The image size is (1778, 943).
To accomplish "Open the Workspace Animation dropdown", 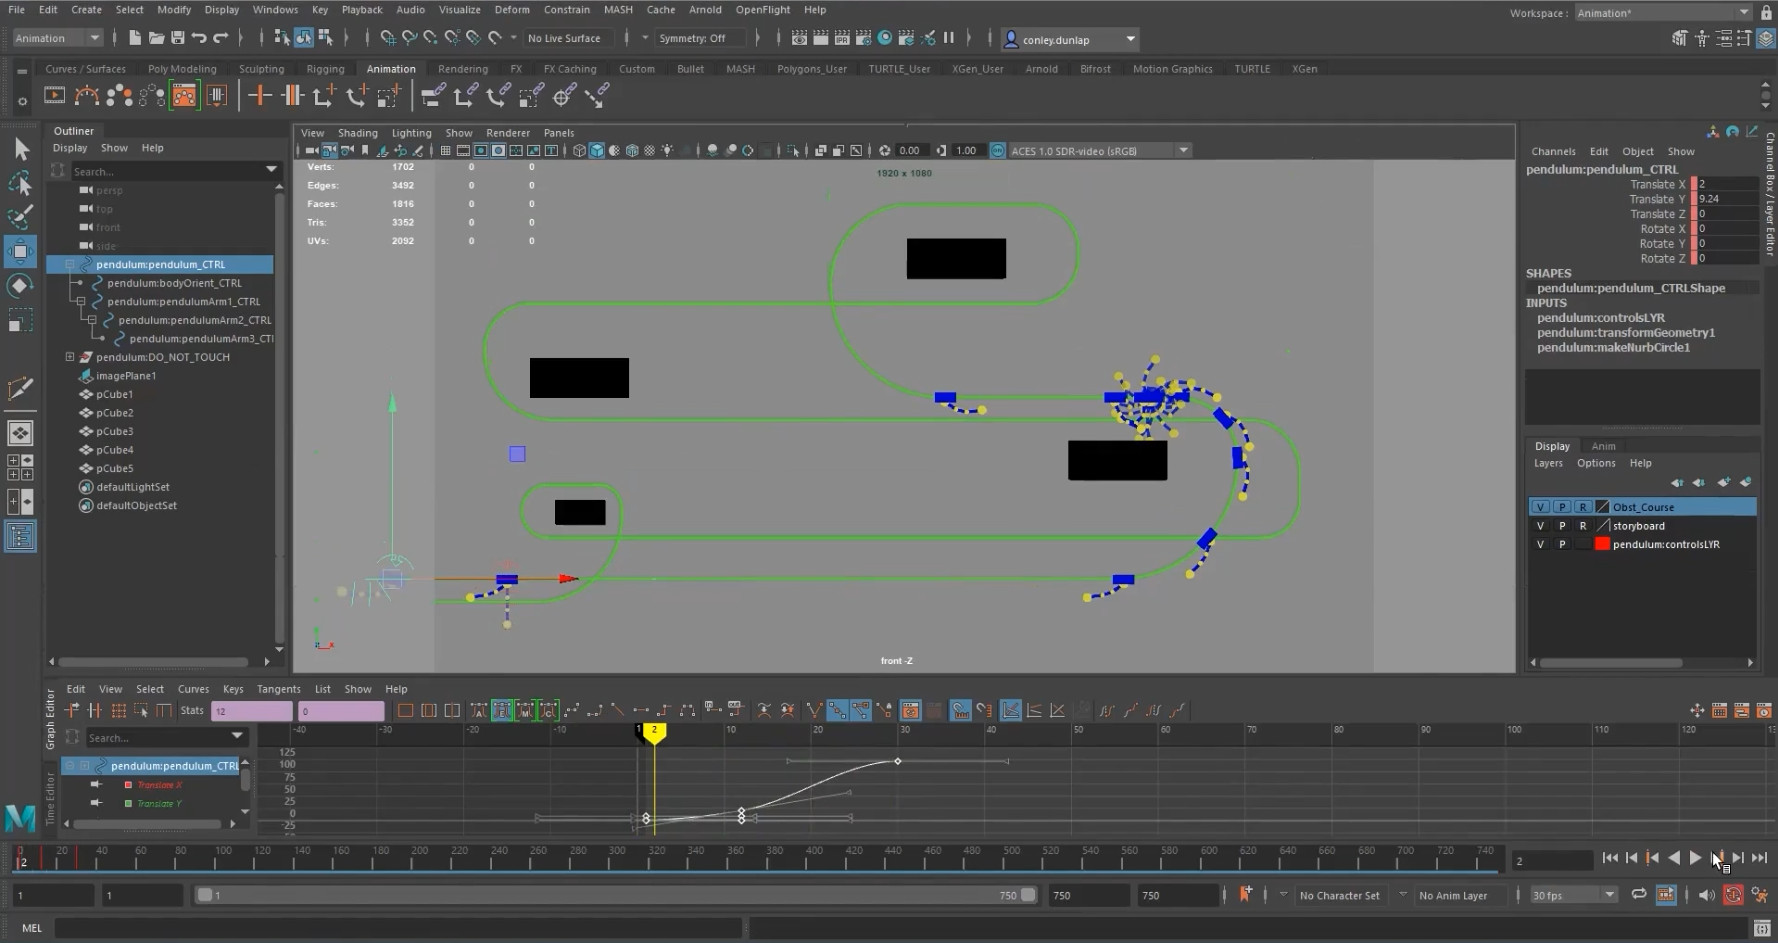I will coord(1663,13).
